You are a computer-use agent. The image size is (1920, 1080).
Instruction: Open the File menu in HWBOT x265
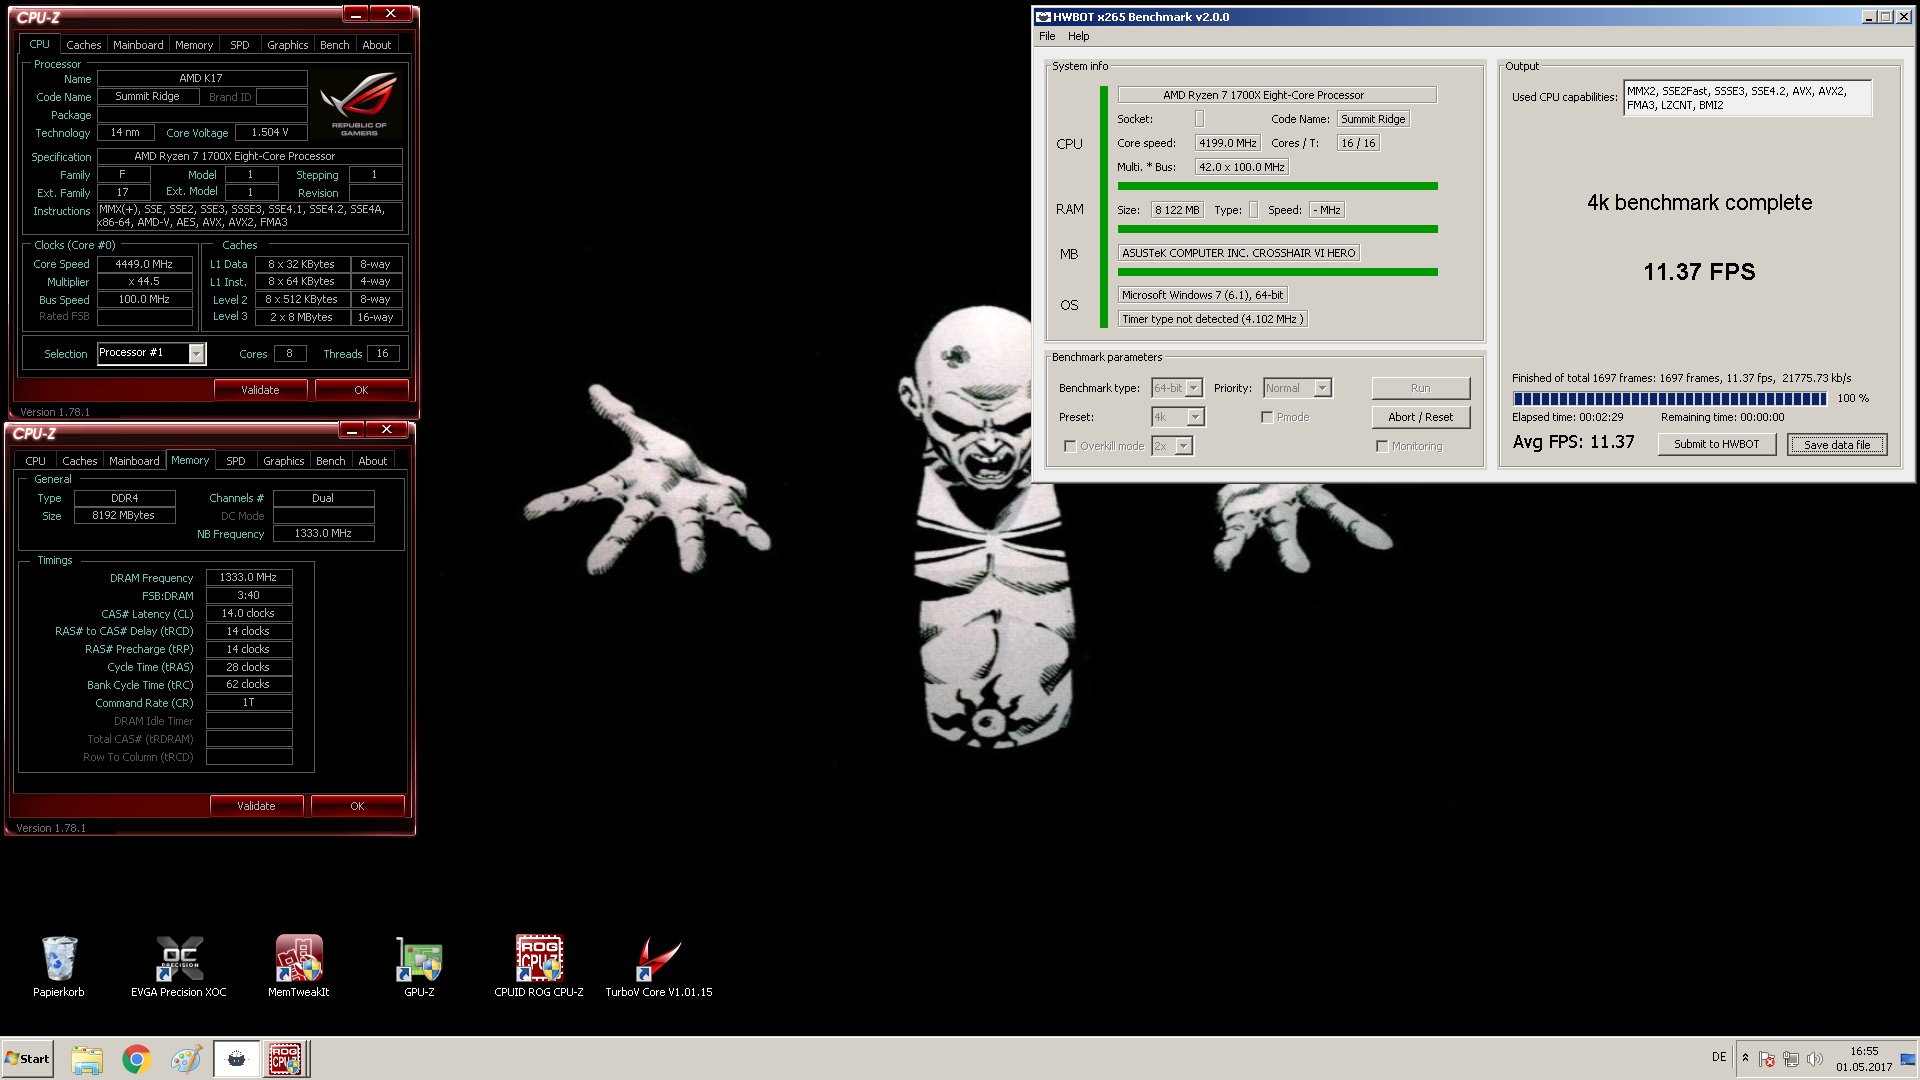click(1047, 36)
